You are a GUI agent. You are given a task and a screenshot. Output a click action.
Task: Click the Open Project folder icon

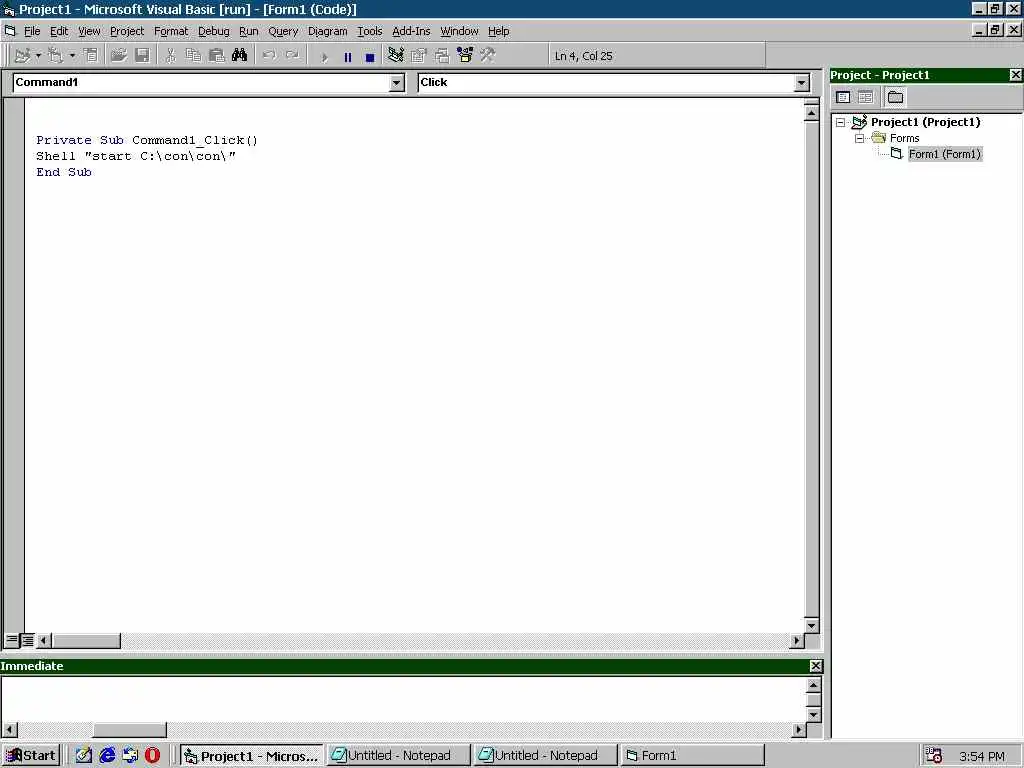(118, 56)
